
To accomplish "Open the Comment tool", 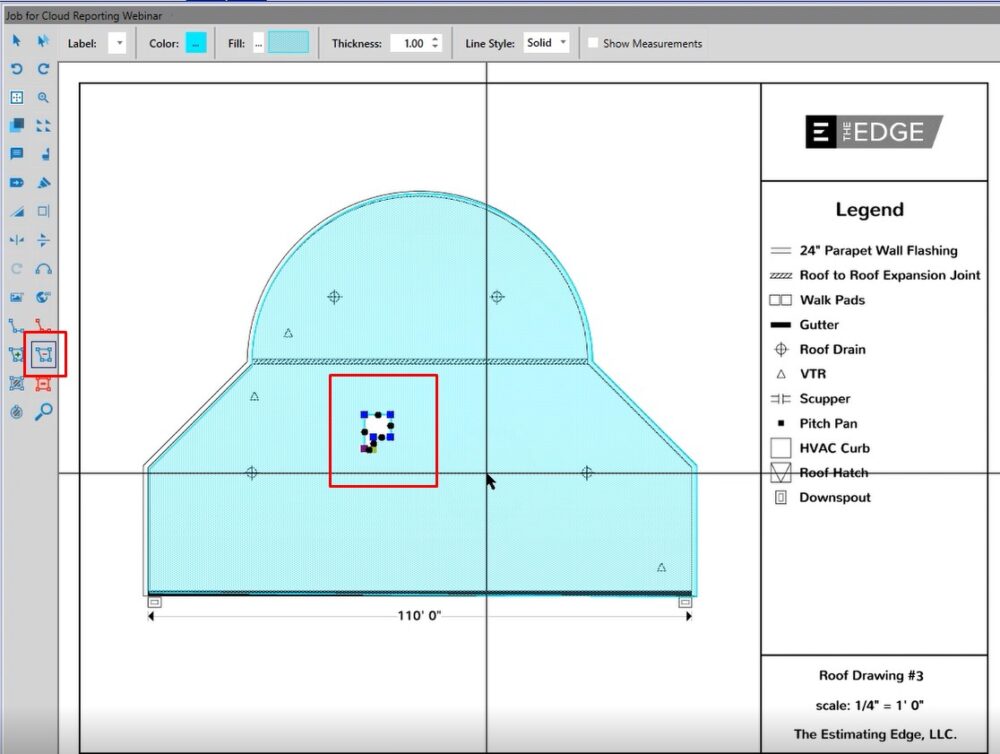I will click(x=15, y=154).
